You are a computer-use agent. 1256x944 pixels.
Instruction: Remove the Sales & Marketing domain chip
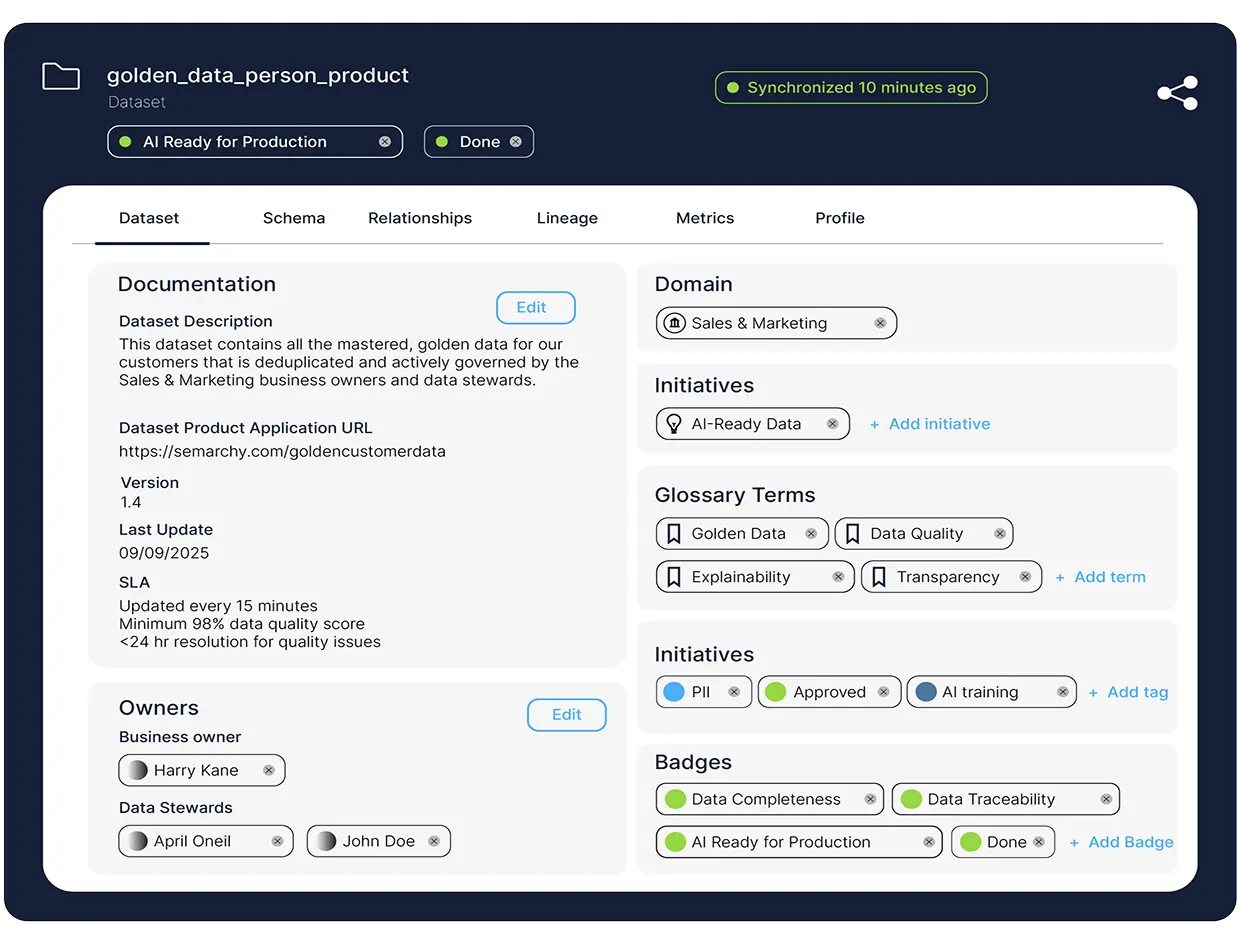click(880, 323)
